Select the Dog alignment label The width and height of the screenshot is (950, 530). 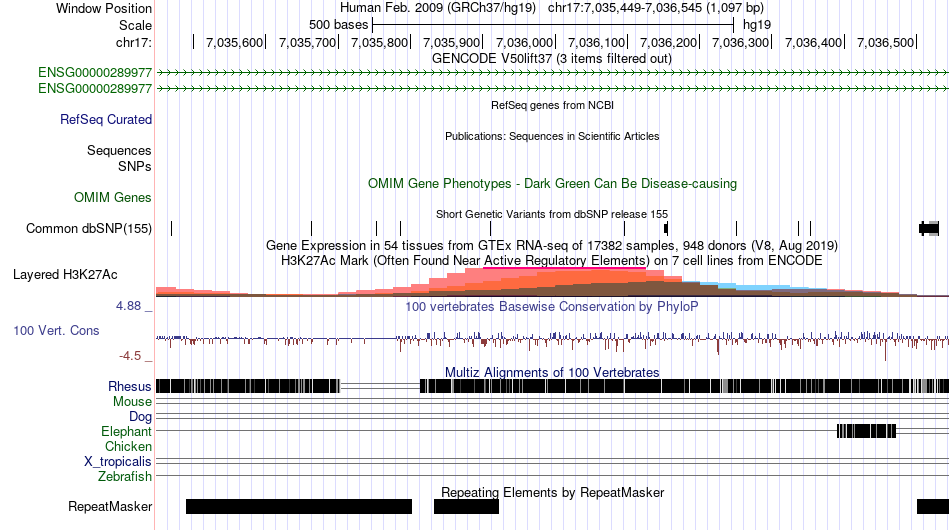click(140, 417)
